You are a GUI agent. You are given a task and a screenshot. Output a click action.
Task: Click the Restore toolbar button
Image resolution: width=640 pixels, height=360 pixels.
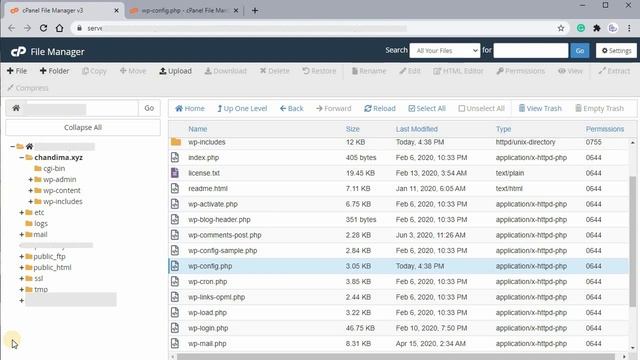tap(319, 71)
